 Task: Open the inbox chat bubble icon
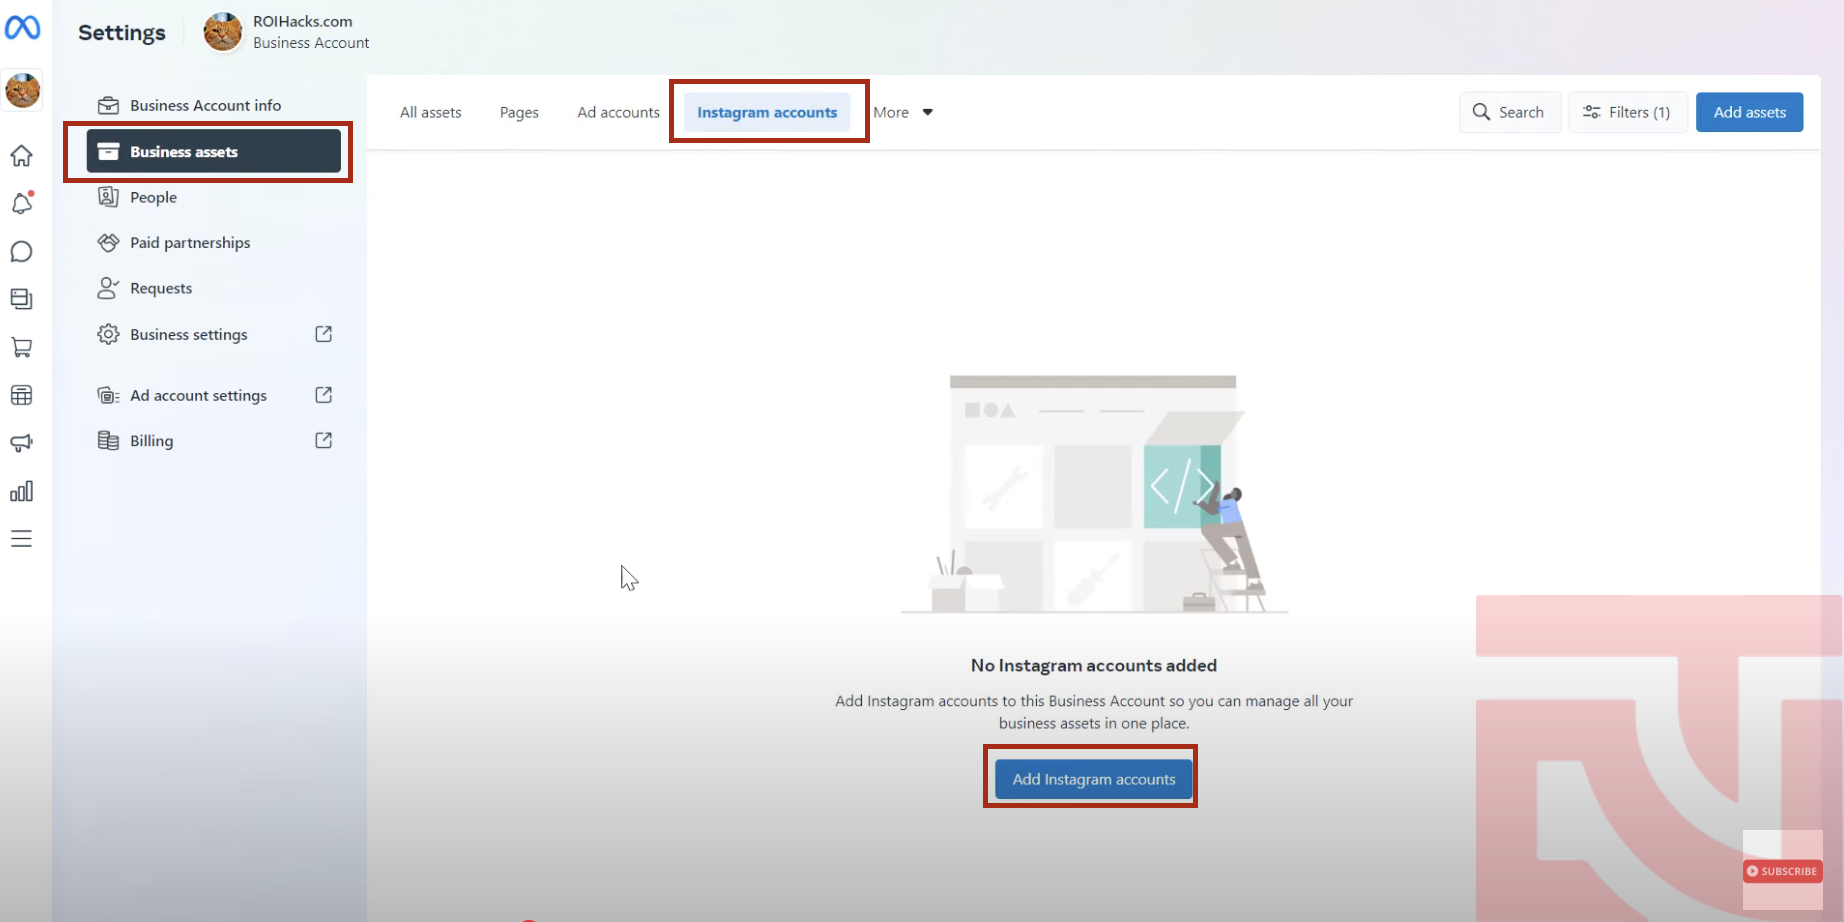coord(22,251)
